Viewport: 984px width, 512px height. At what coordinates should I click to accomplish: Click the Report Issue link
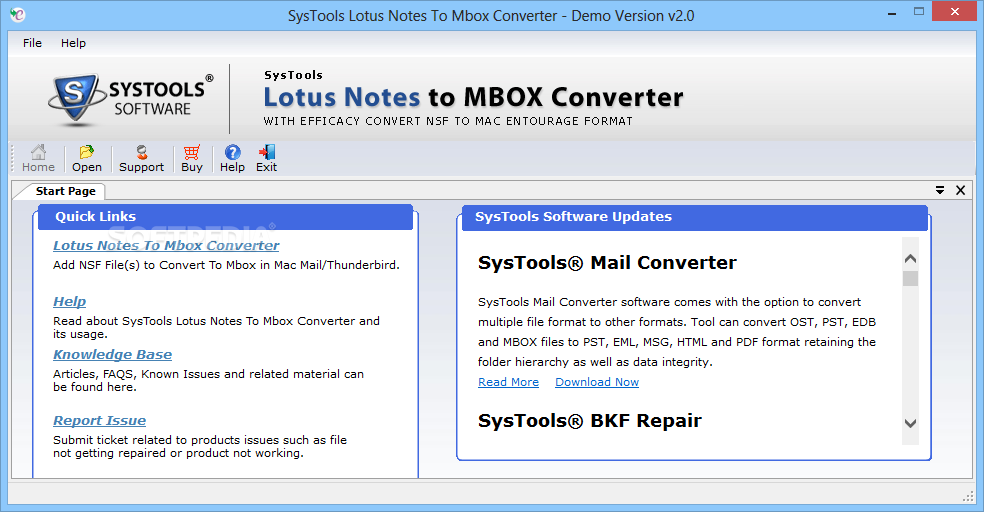[x=99, y=420]
